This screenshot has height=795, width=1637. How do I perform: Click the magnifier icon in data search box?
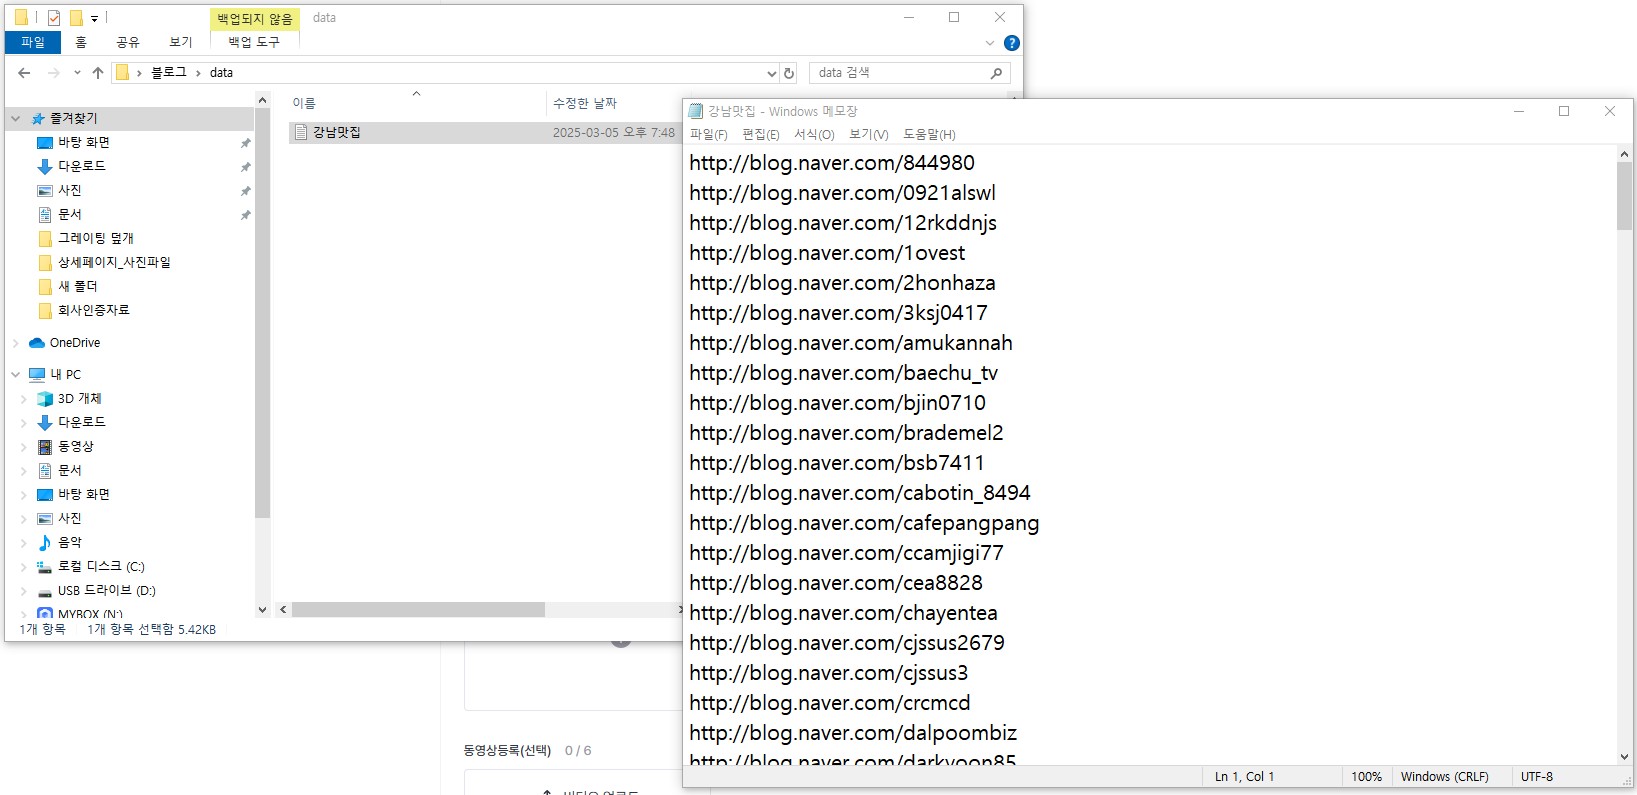click(x=996, y=73)
